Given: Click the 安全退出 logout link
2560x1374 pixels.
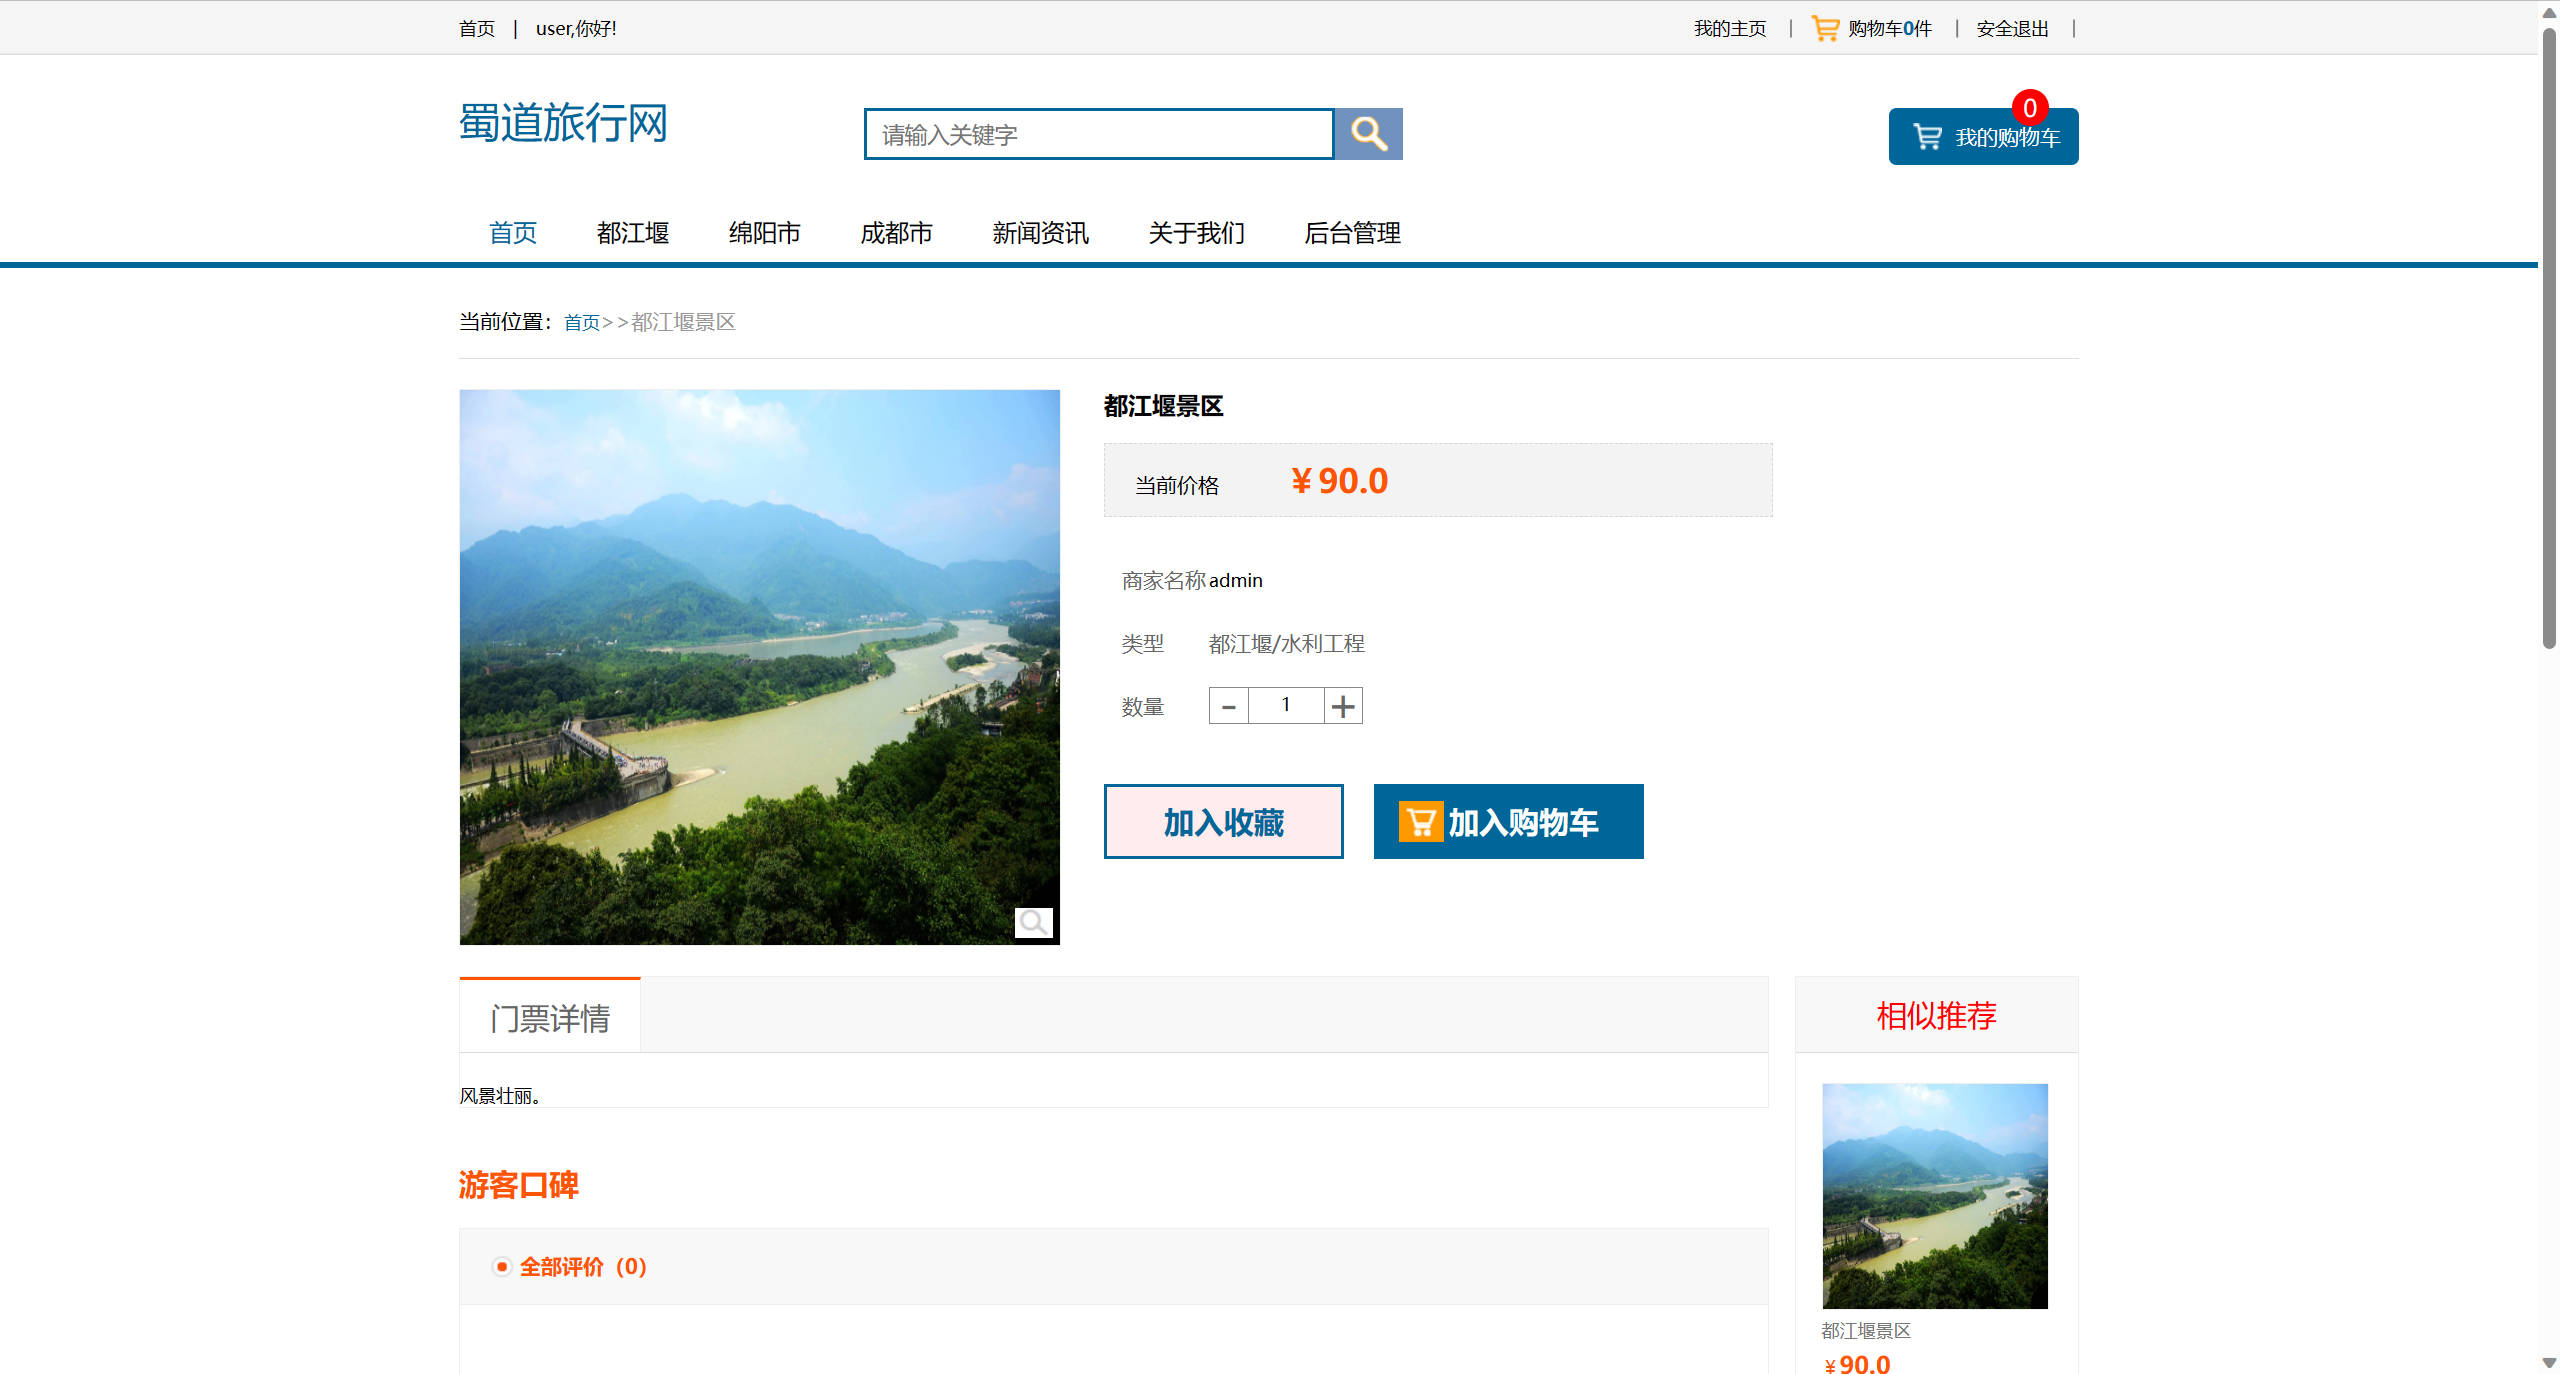Looking at the screenshot, I should 2010,27.
